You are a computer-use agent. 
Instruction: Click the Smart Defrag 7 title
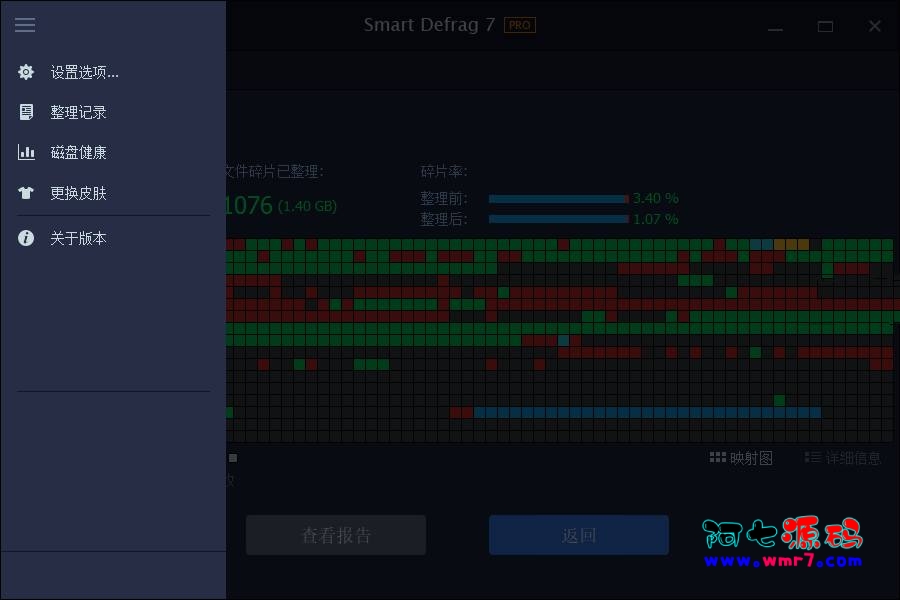[429, 25]
